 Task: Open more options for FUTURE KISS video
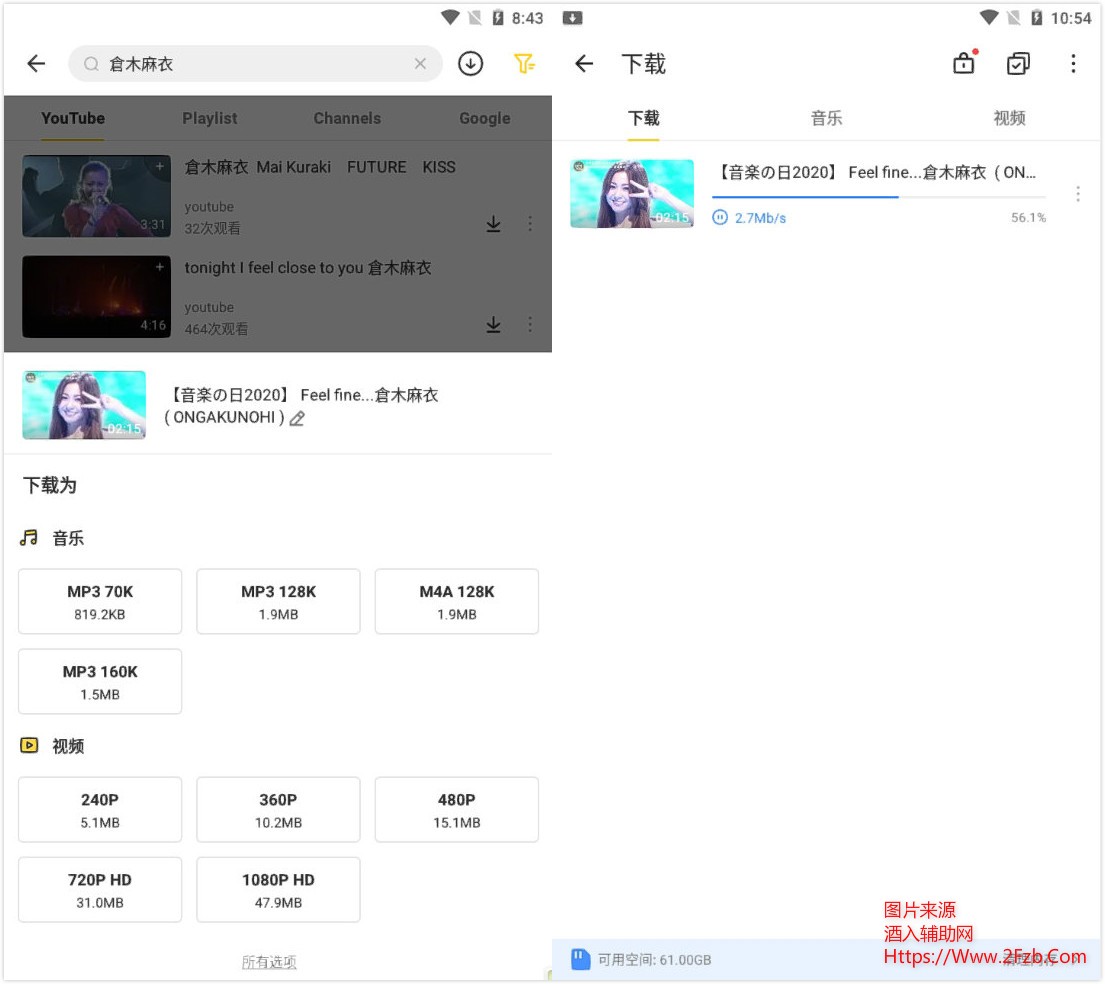pyautogui.click(x=530, y=224)
